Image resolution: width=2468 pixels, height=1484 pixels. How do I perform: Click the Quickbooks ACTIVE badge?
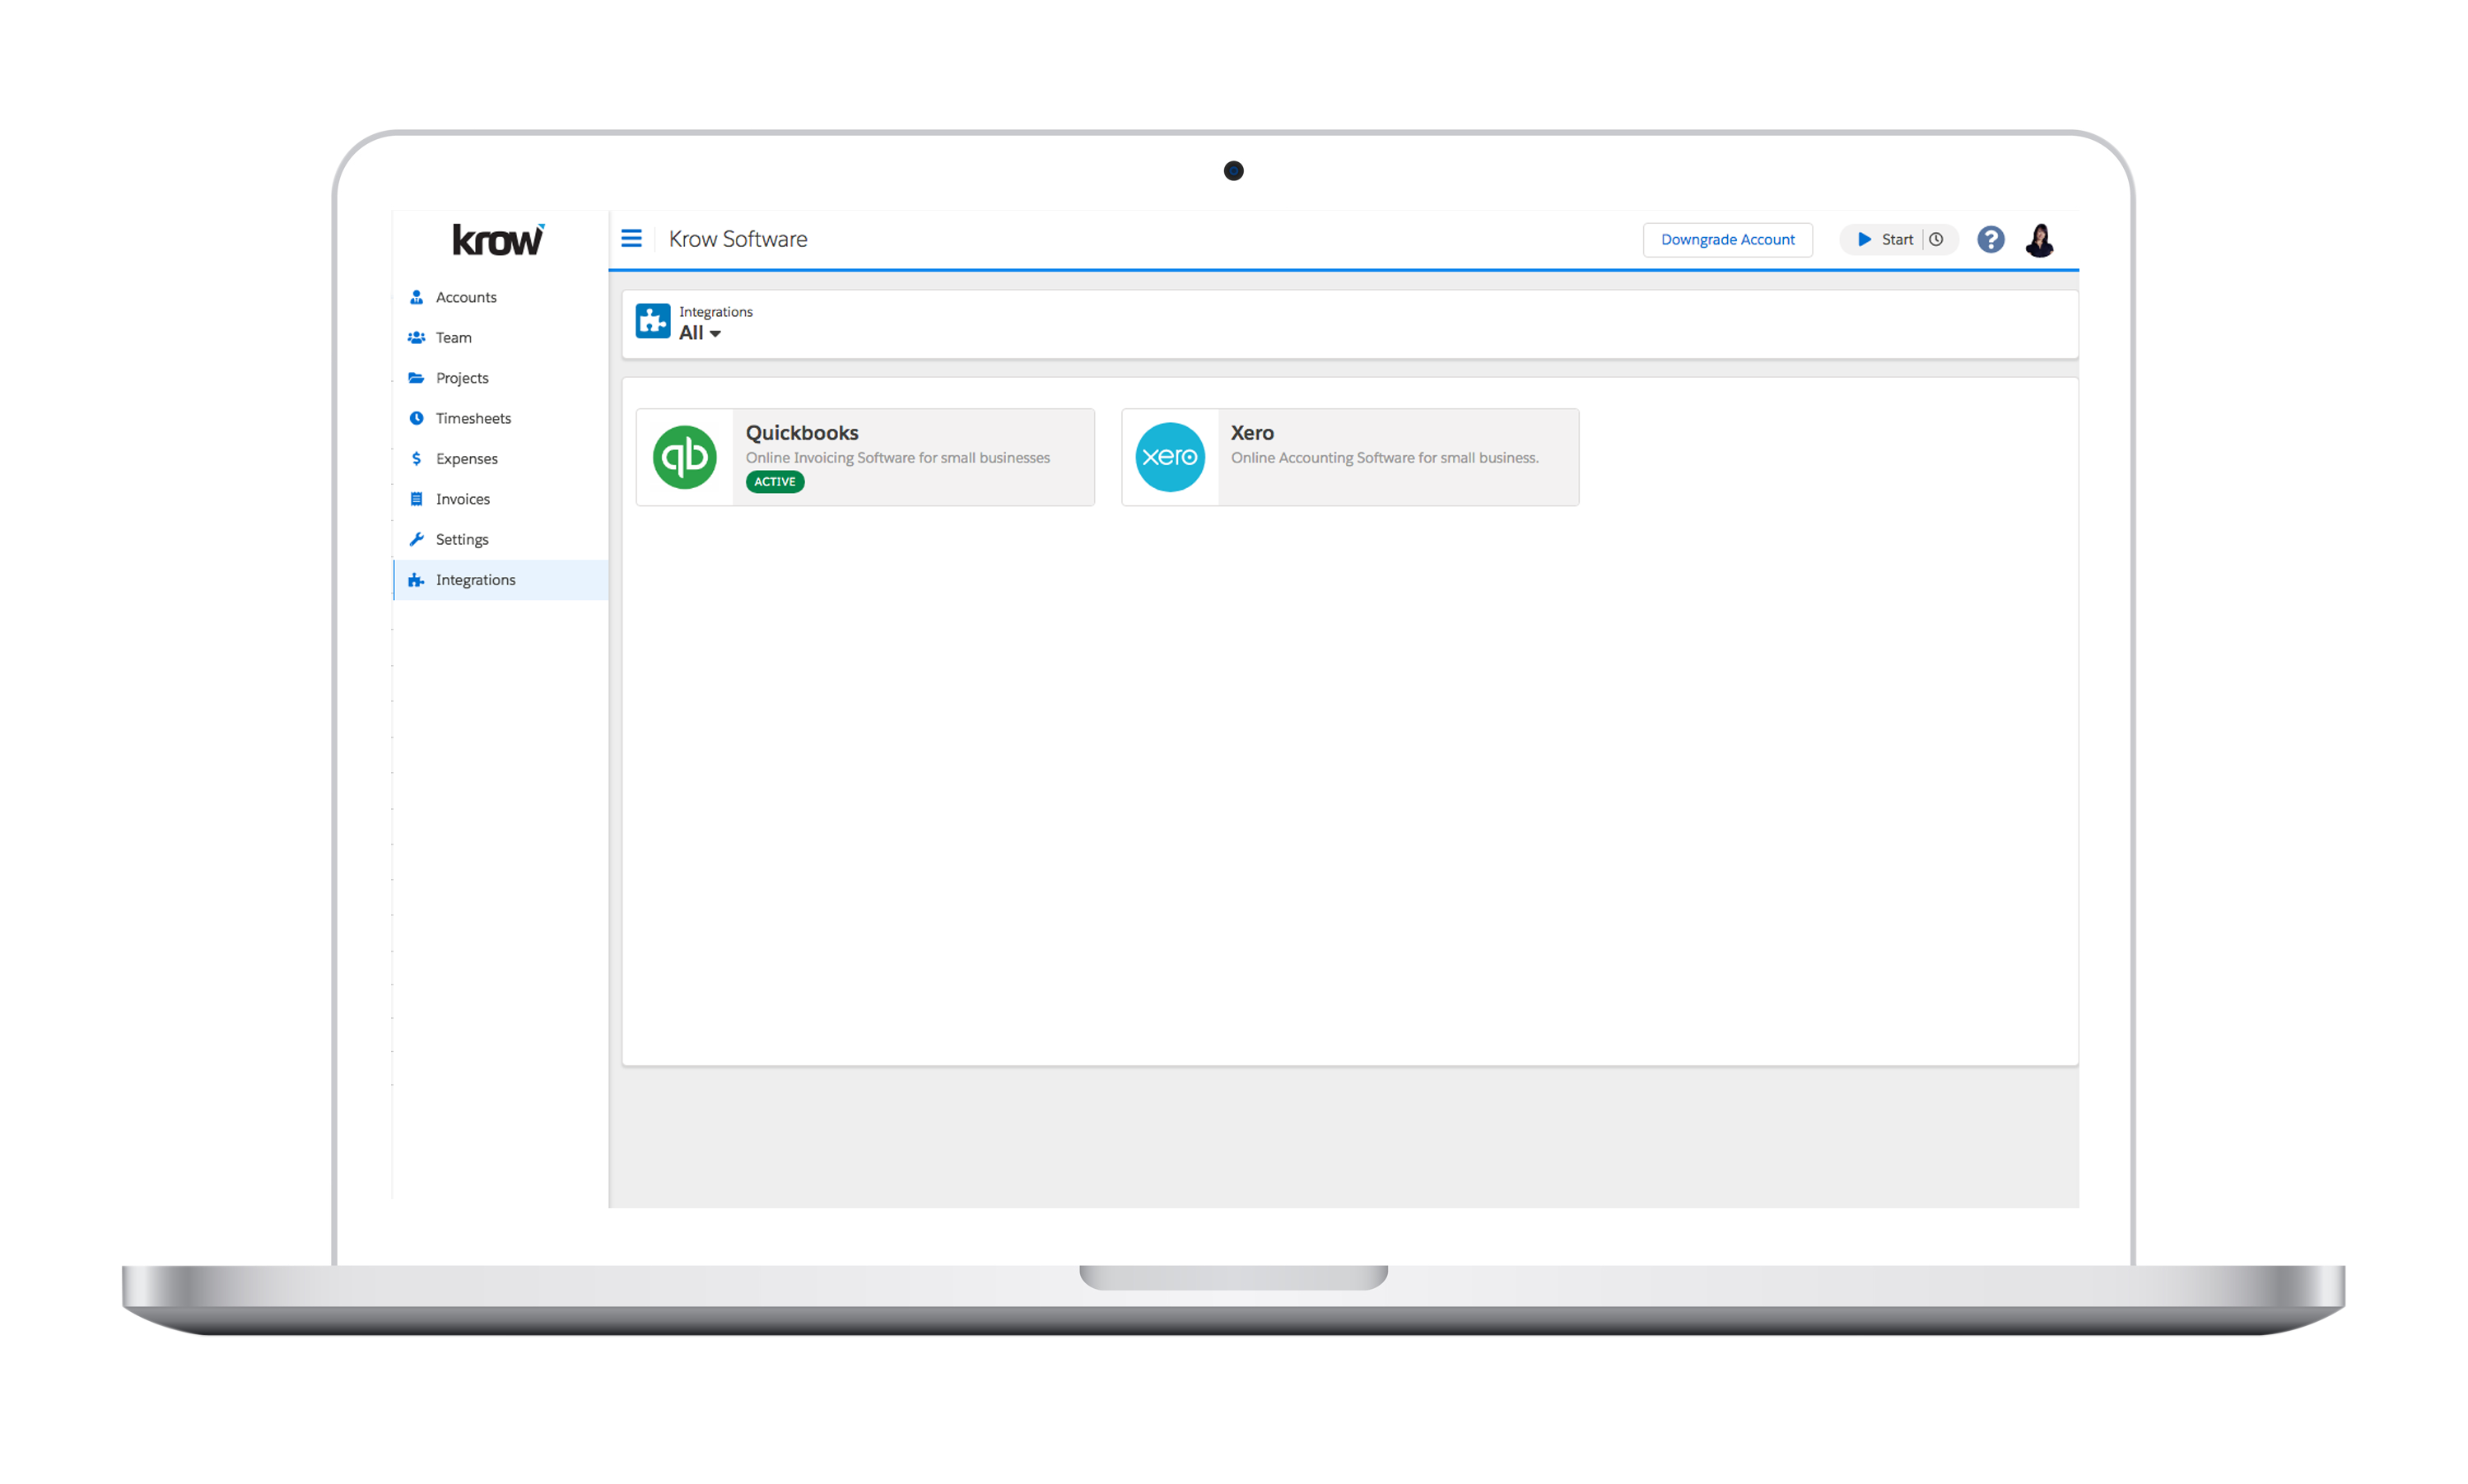774,482
